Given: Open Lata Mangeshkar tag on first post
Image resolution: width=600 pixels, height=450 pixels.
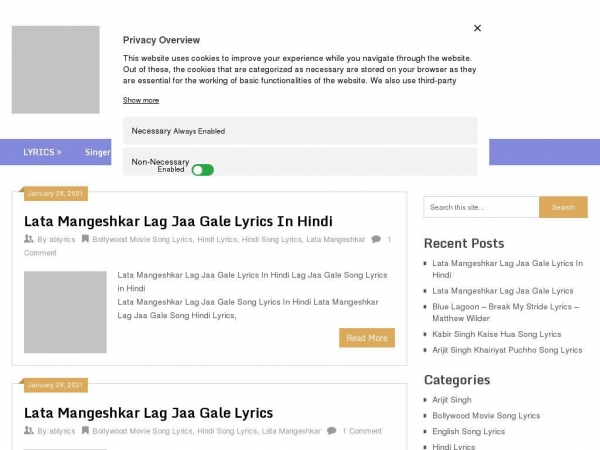Looking at the screenshot, I should pos(336,240).
